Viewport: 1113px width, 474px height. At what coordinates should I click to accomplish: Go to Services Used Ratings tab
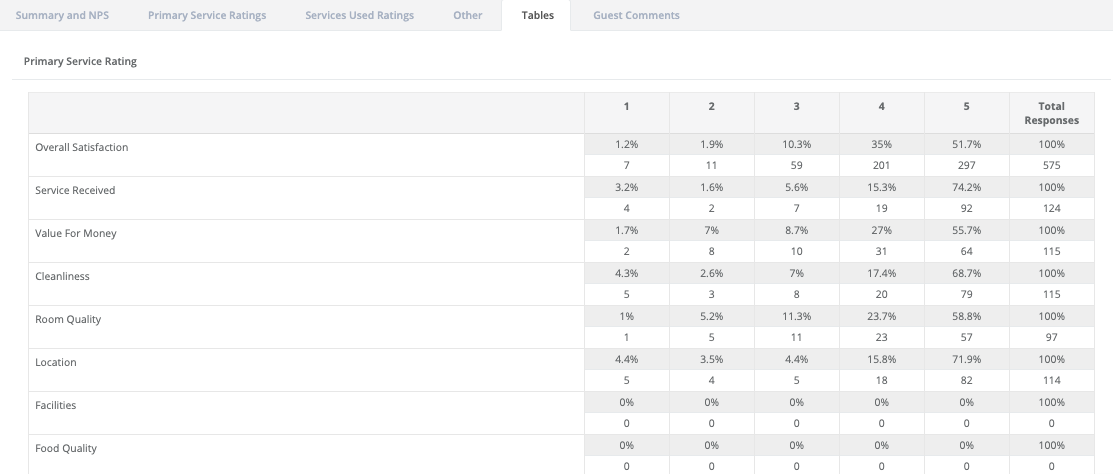pos(359,15)
